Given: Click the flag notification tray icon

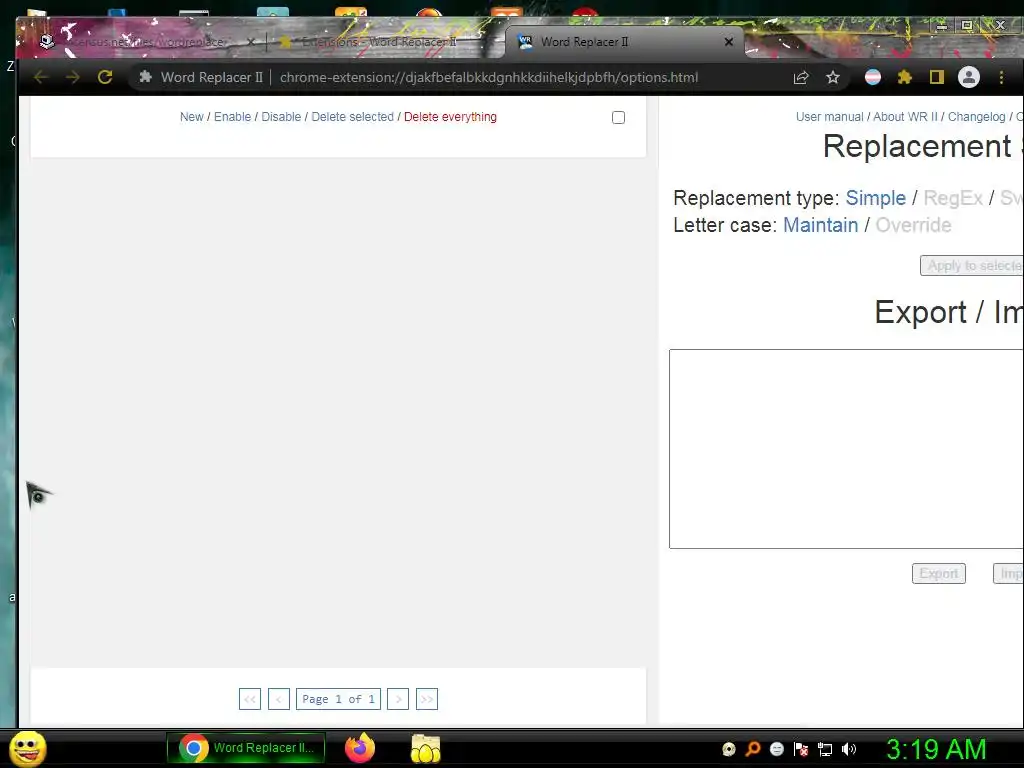Looking at the screenshot, I should [x=801, y=749].
